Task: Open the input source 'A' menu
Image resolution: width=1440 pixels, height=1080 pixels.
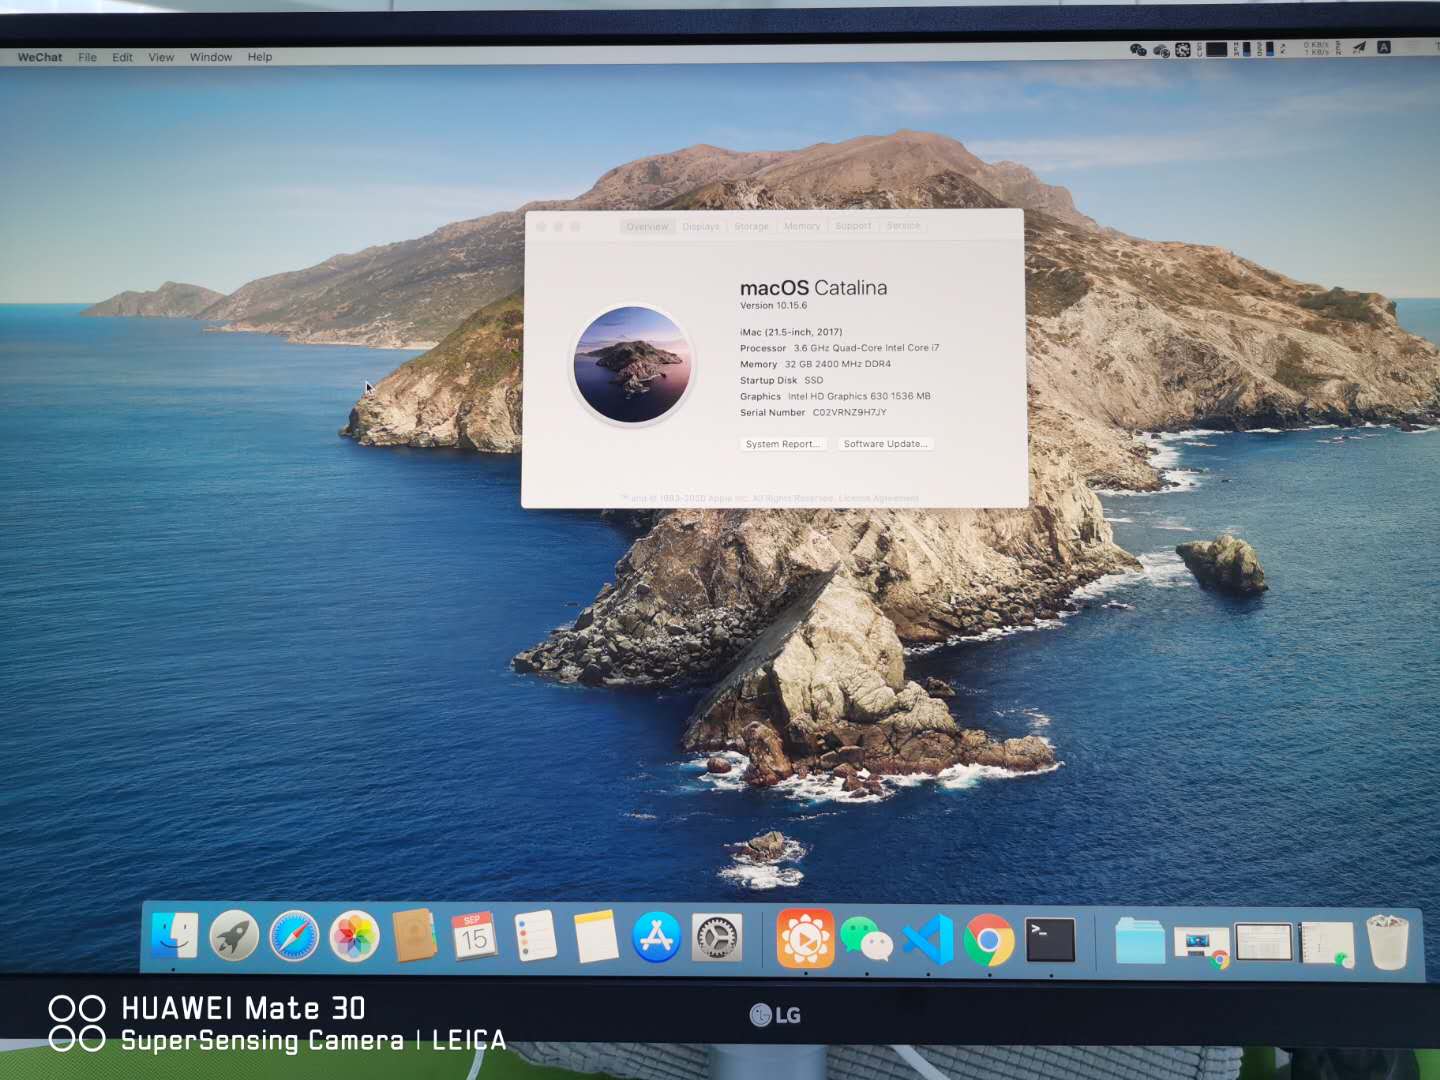Action: (x=1384, y=47)
